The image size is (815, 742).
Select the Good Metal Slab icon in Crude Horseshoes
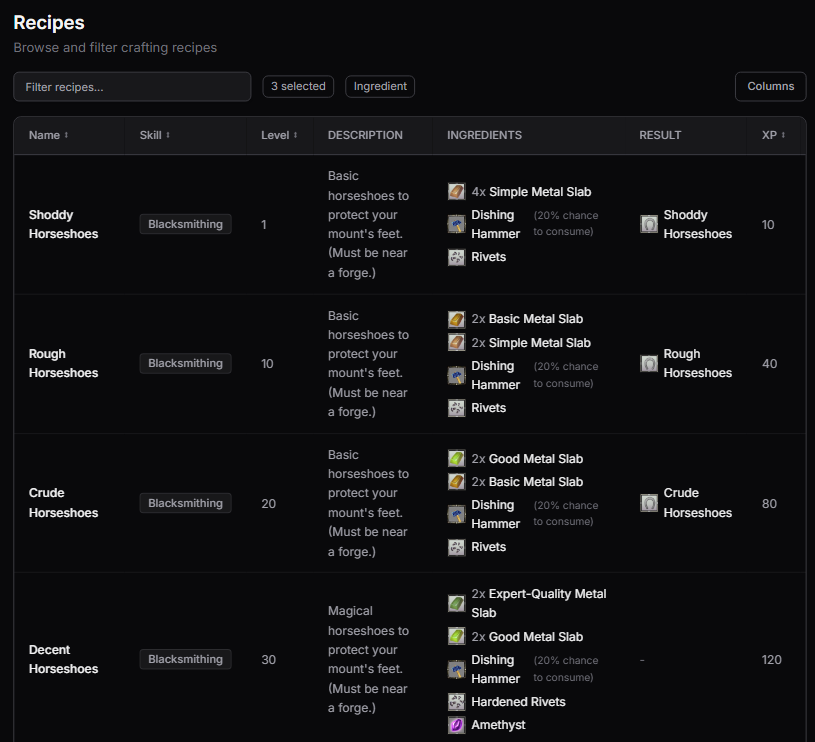click(x=456, y=458)
